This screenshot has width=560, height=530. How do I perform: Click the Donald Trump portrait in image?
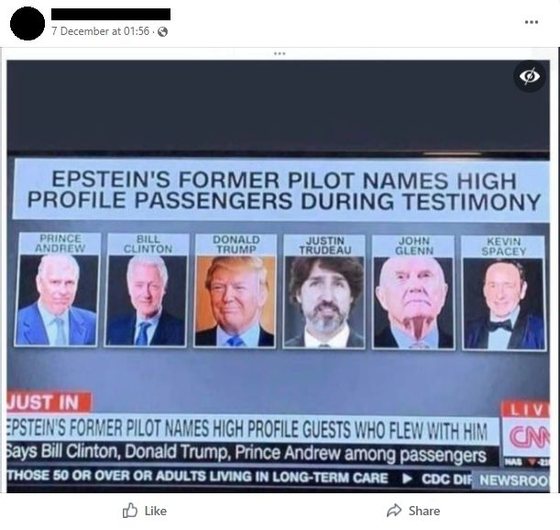[235, 301]
